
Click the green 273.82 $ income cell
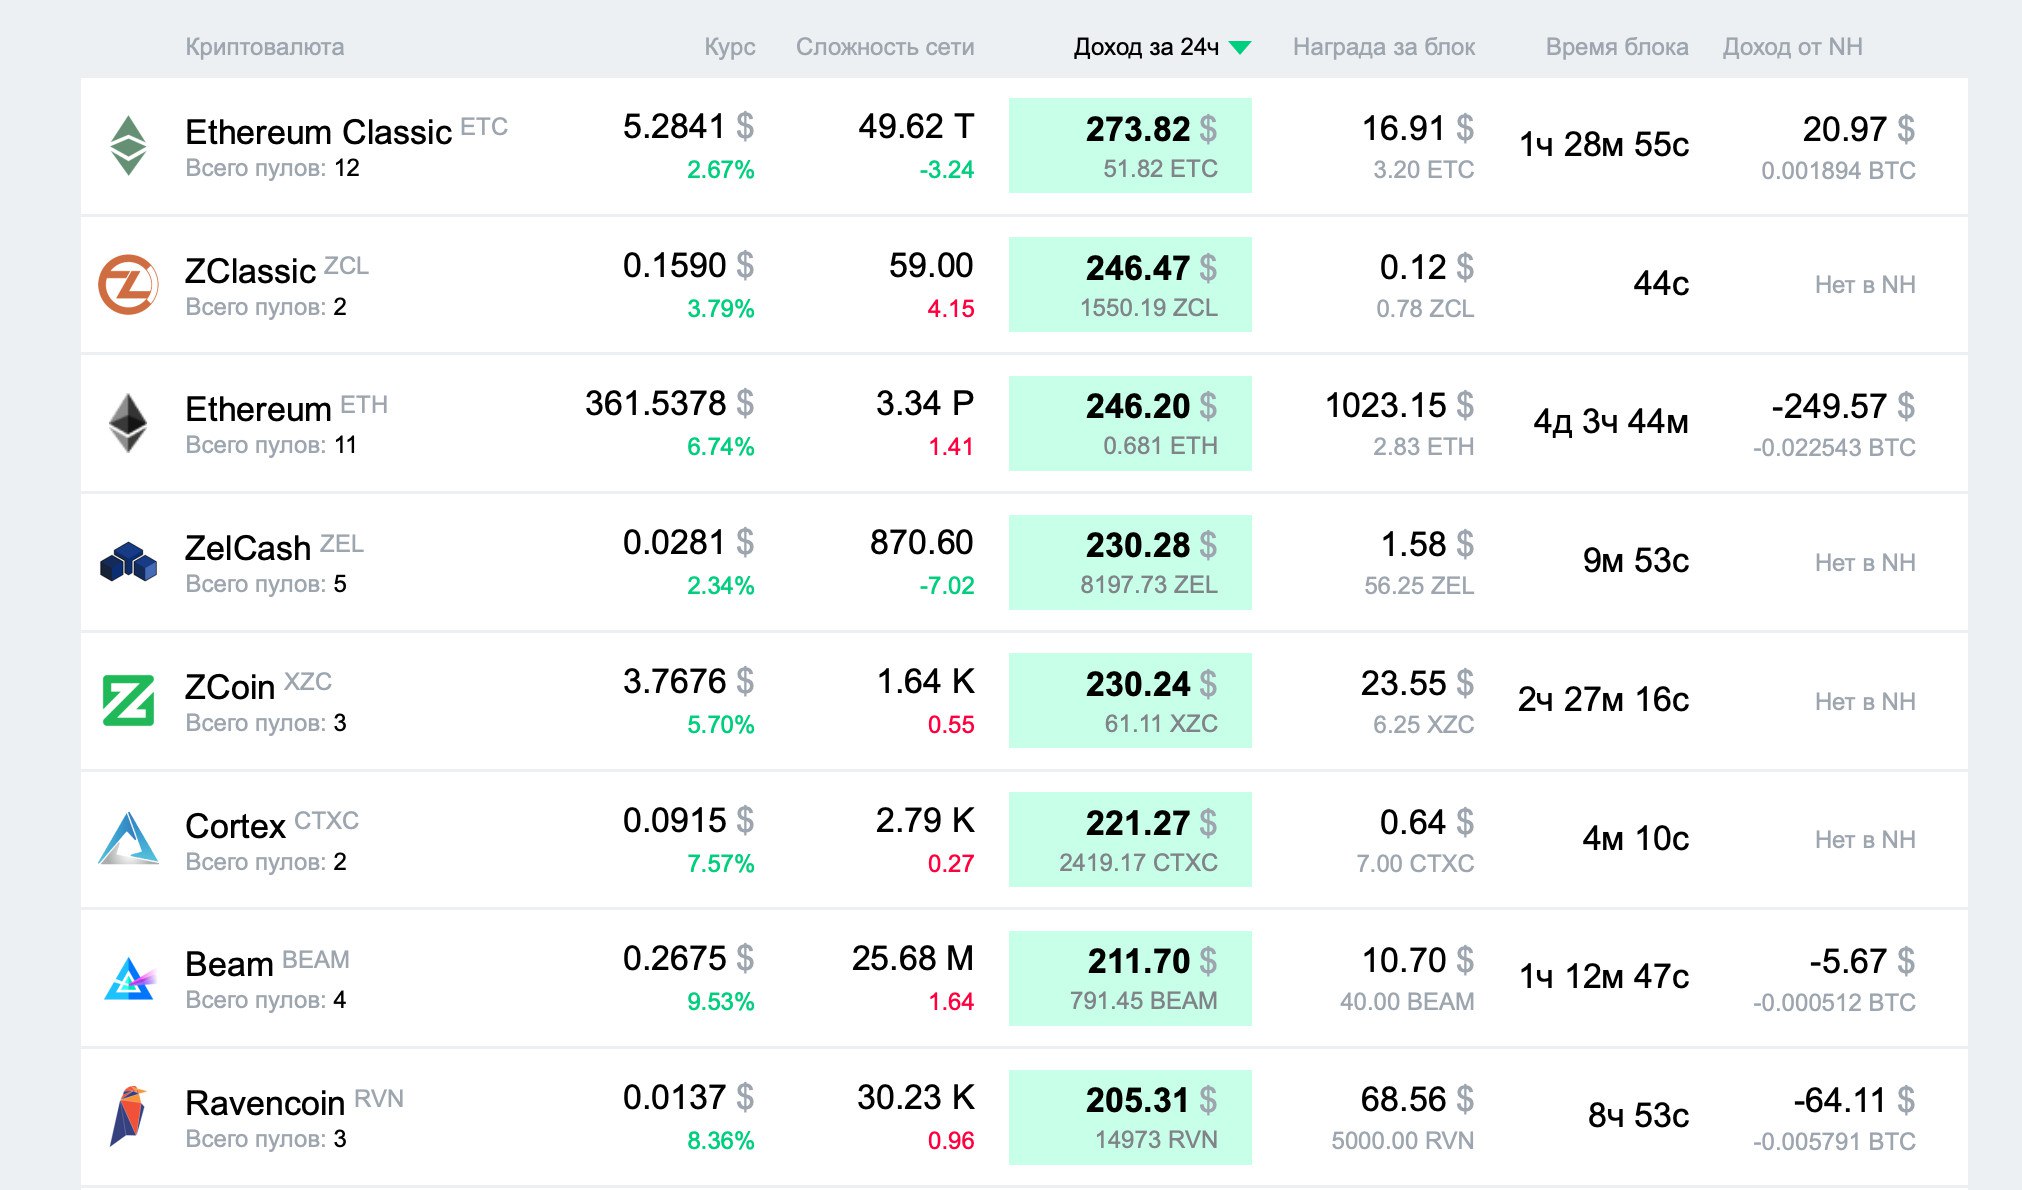[1130, 146]
